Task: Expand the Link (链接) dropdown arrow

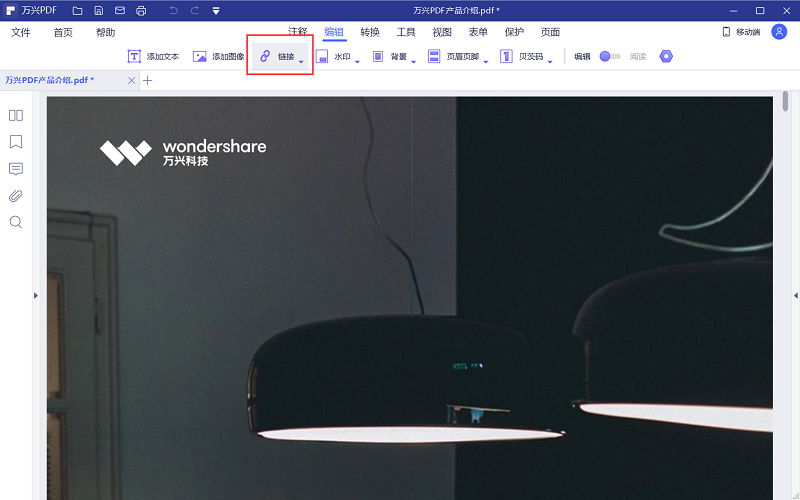Action: click(x=301, y=62)
